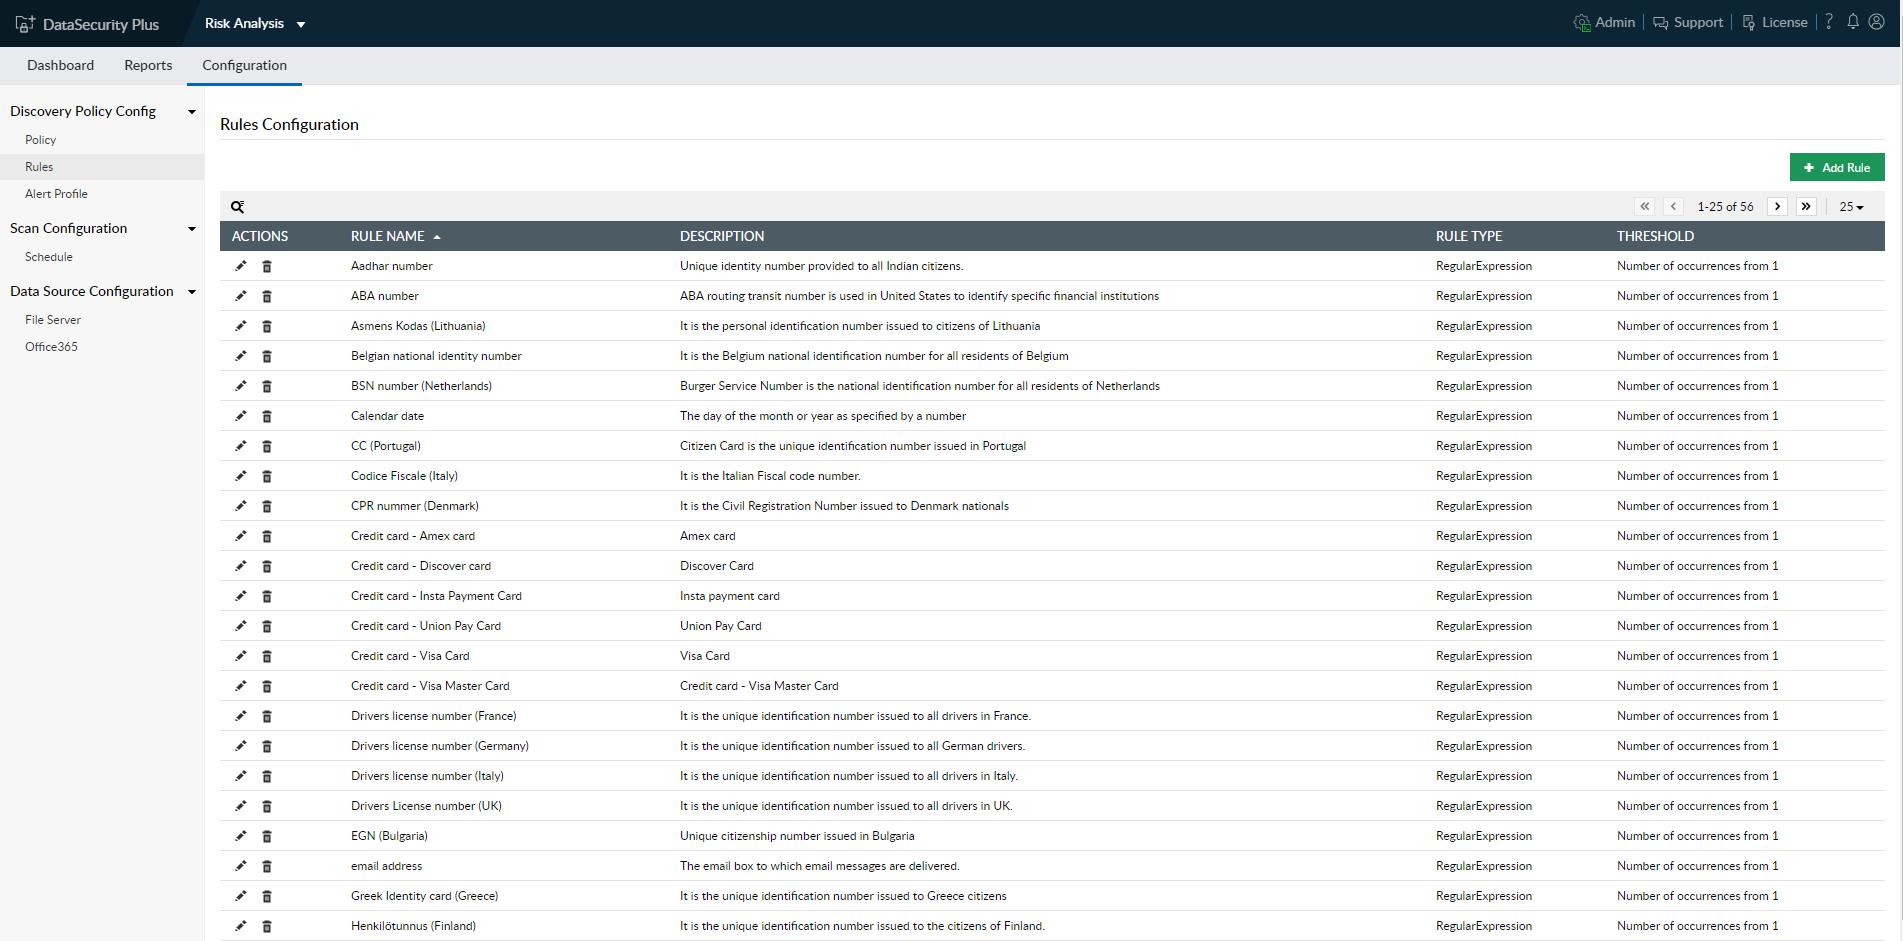Delete the ABA number rule
The height and width of the screenshot is (941, 1903).
pyautogui.click(x=267, y=296)
